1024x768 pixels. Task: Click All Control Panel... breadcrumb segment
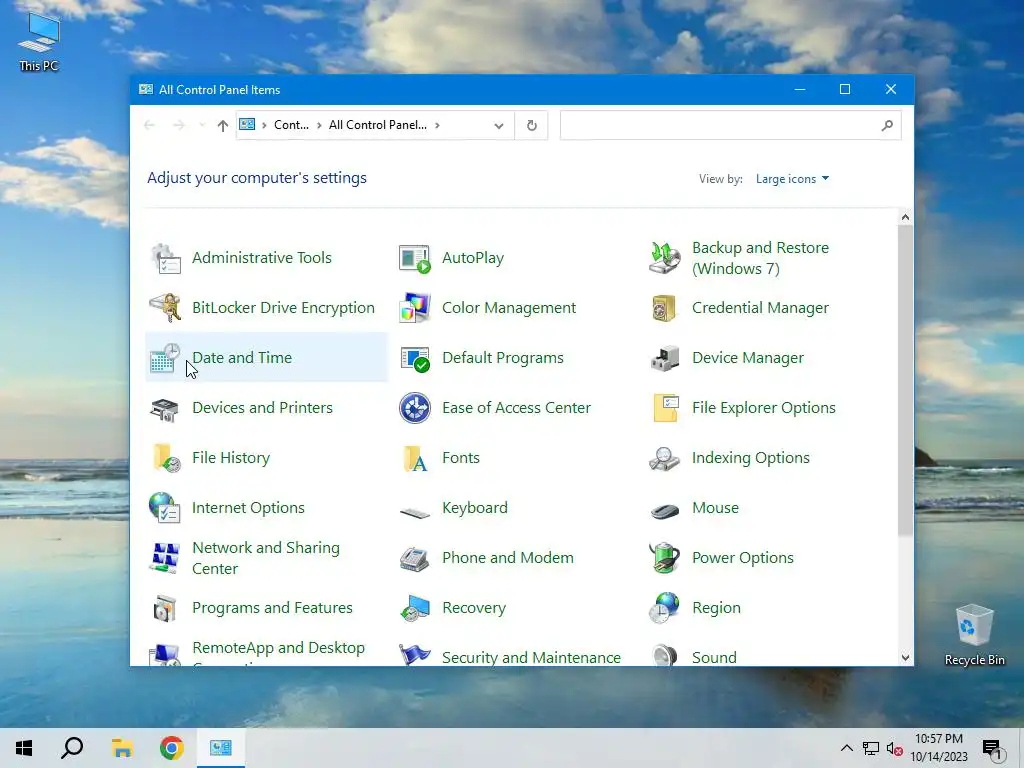coord(377,125)
